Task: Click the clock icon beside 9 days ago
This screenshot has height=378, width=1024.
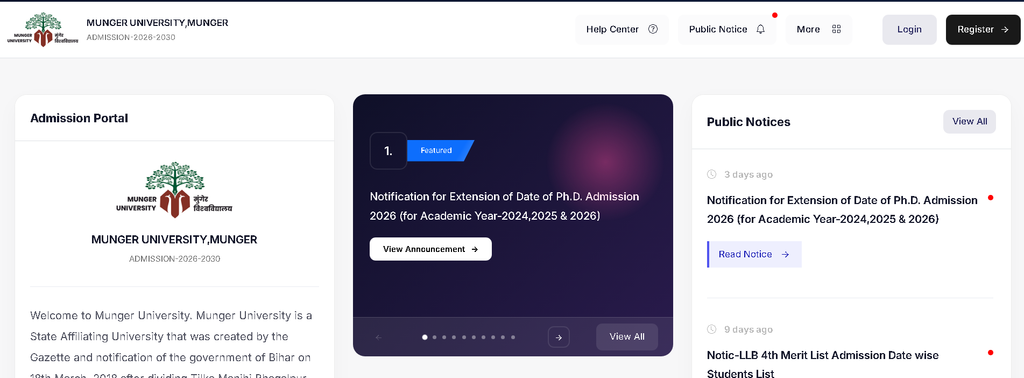Action: tap(712, 330)
